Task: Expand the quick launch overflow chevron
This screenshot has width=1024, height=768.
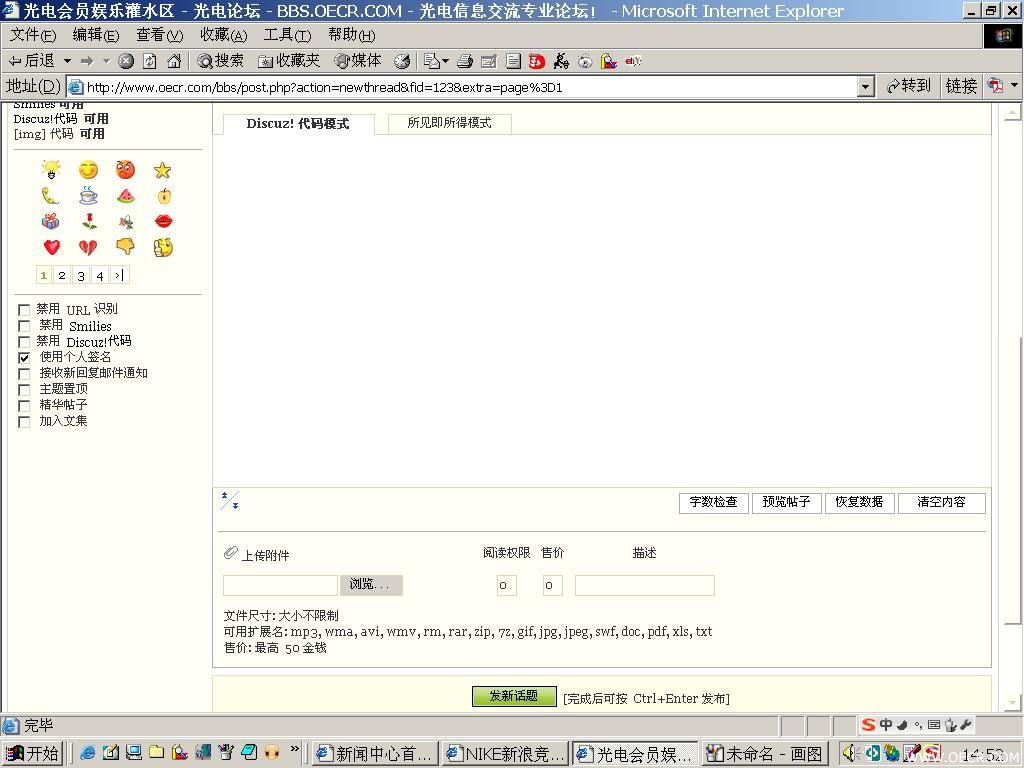Action: point(295,750)
